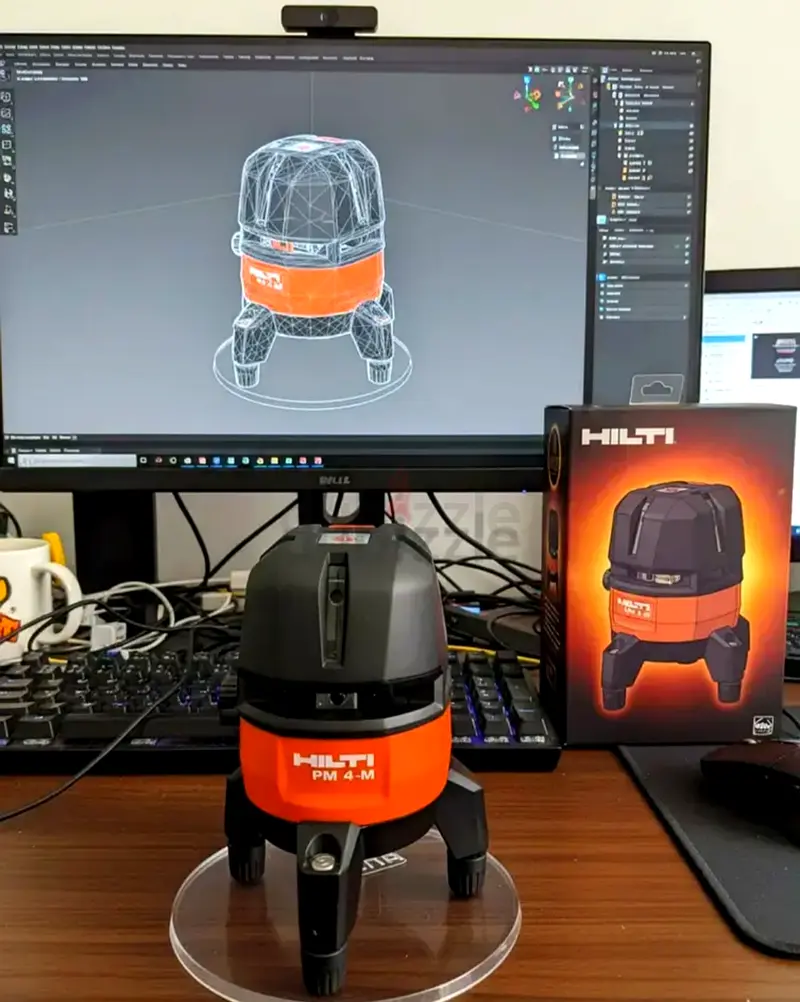
Task: Select the topmost Select Box tool in Blender's left toolbar
Action: coord(6,97)
